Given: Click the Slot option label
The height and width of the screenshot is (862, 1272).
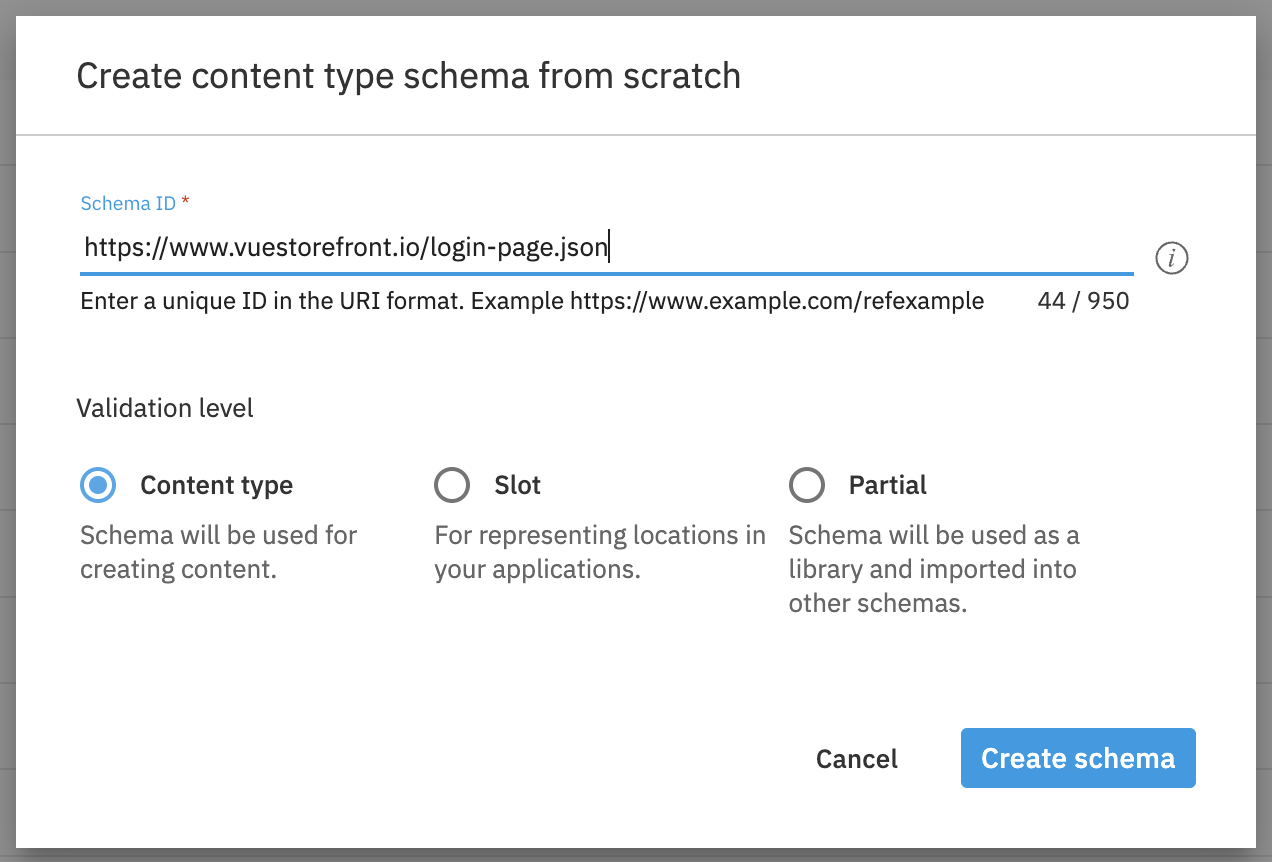Looking at the screenshot, I should [x=514, y=485].
